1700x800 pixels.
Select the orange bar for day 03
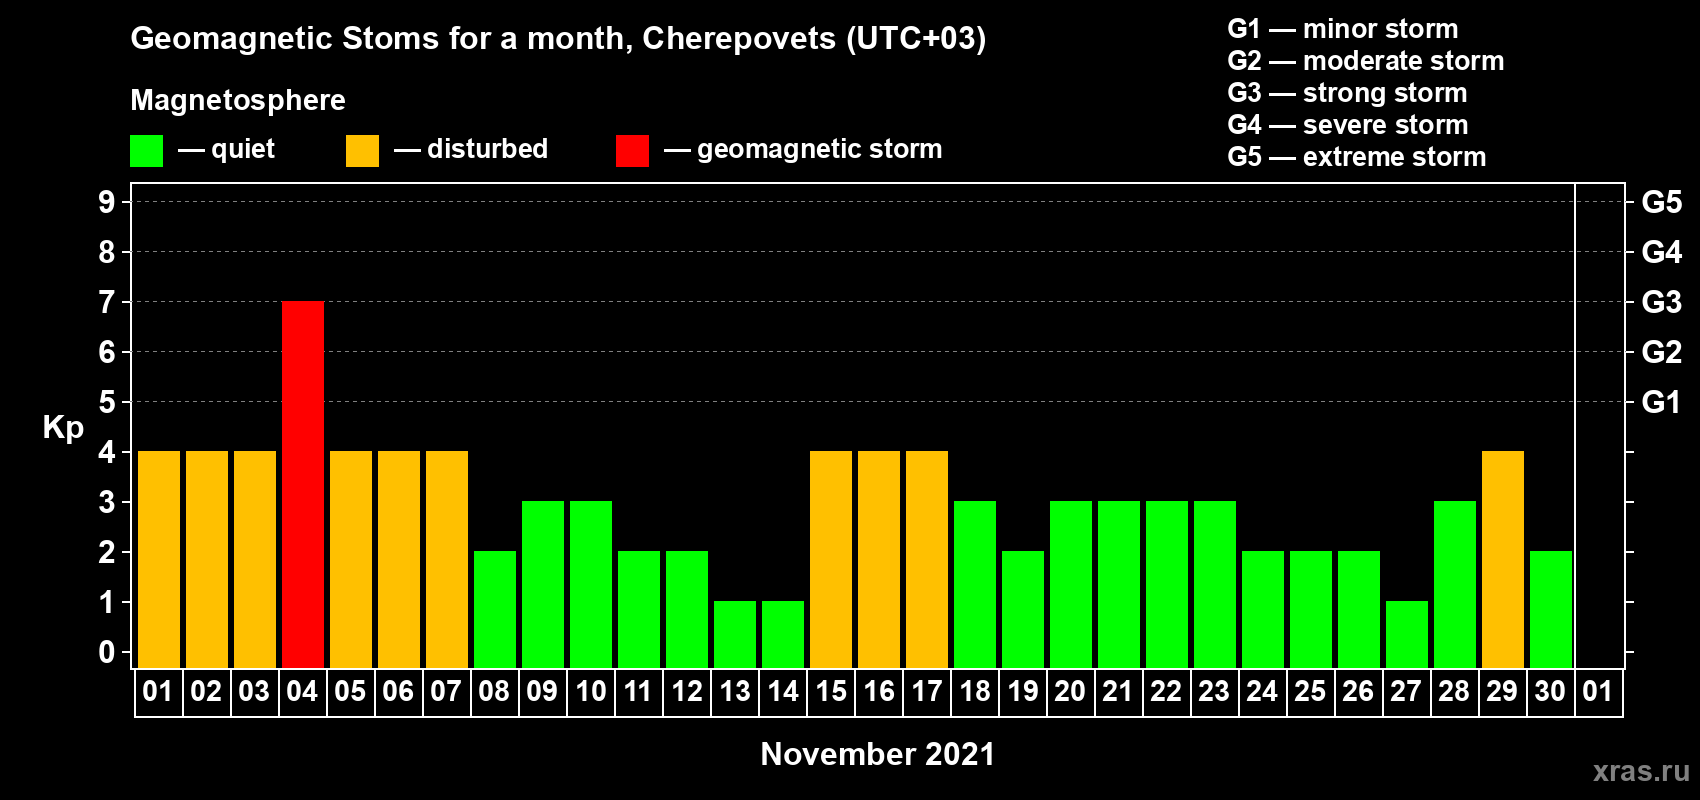pyautogui.click(x=255, y=560)
